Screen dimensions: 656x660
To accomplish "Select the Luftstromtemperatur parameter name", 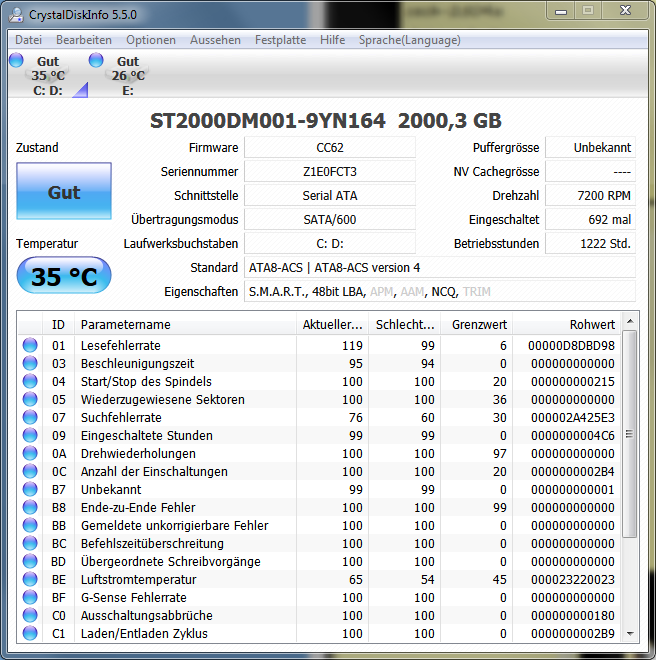I will (x=139, y=580).
